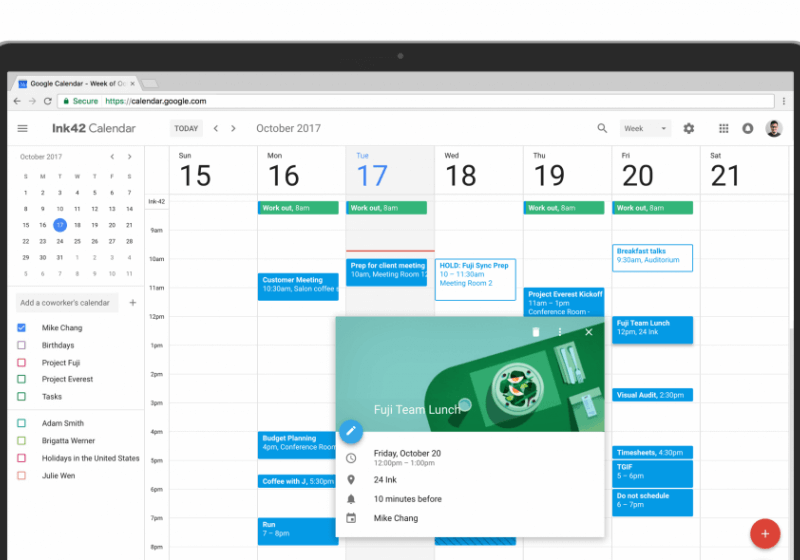
Task: Click the browser forward arrow
Action: tap(32, 101)
